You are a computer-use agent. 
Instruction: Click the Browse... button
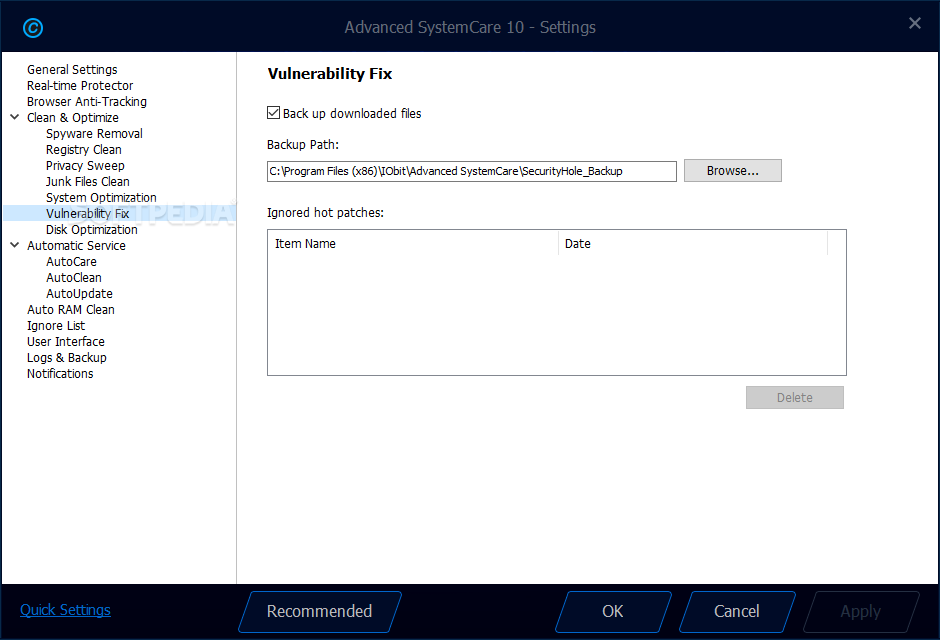point(733,171)
